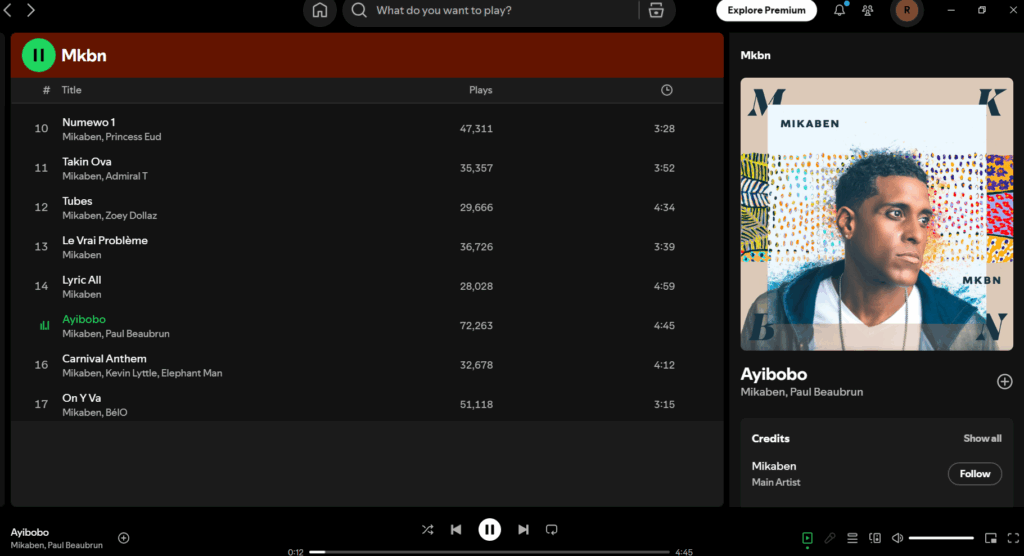Open Connect to a device
Image resolution: width=1024 pixels, height=556 pixels.
coord(875,538)
